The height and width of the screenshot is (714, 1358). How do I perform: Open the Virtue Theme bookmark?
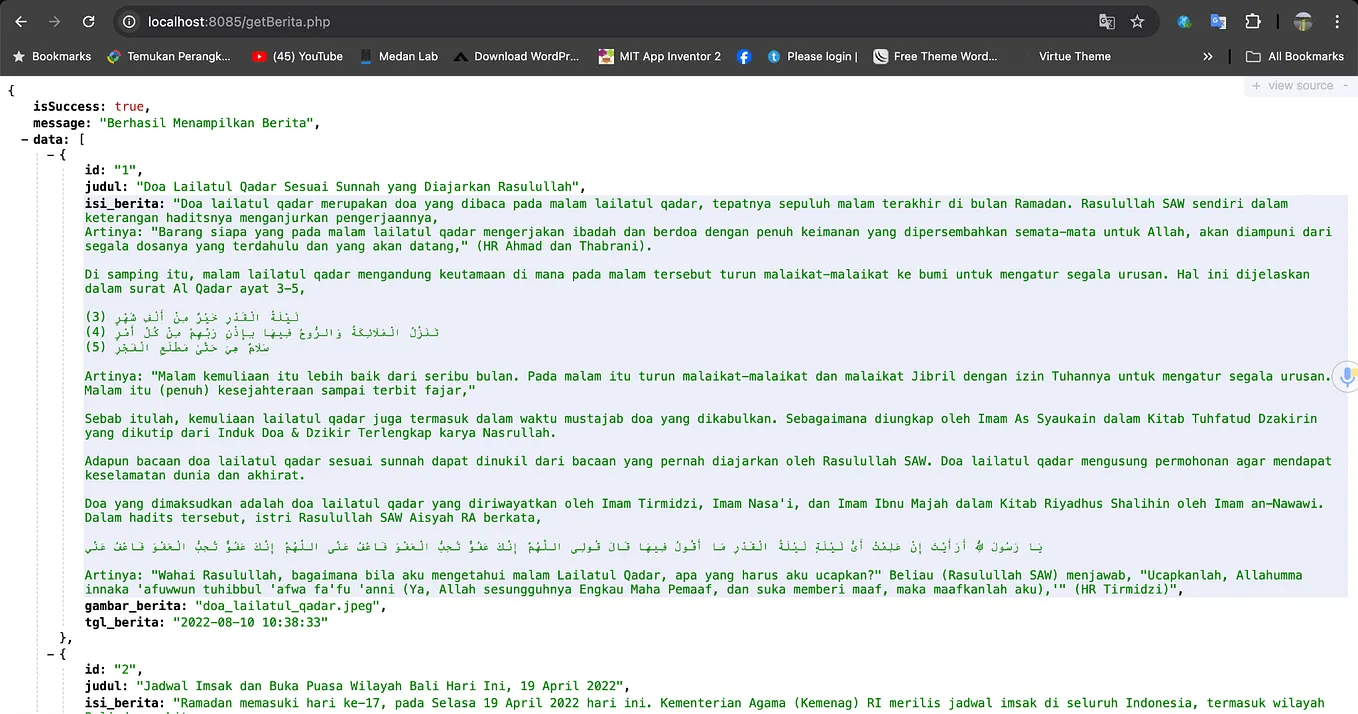pos(1074,56)
